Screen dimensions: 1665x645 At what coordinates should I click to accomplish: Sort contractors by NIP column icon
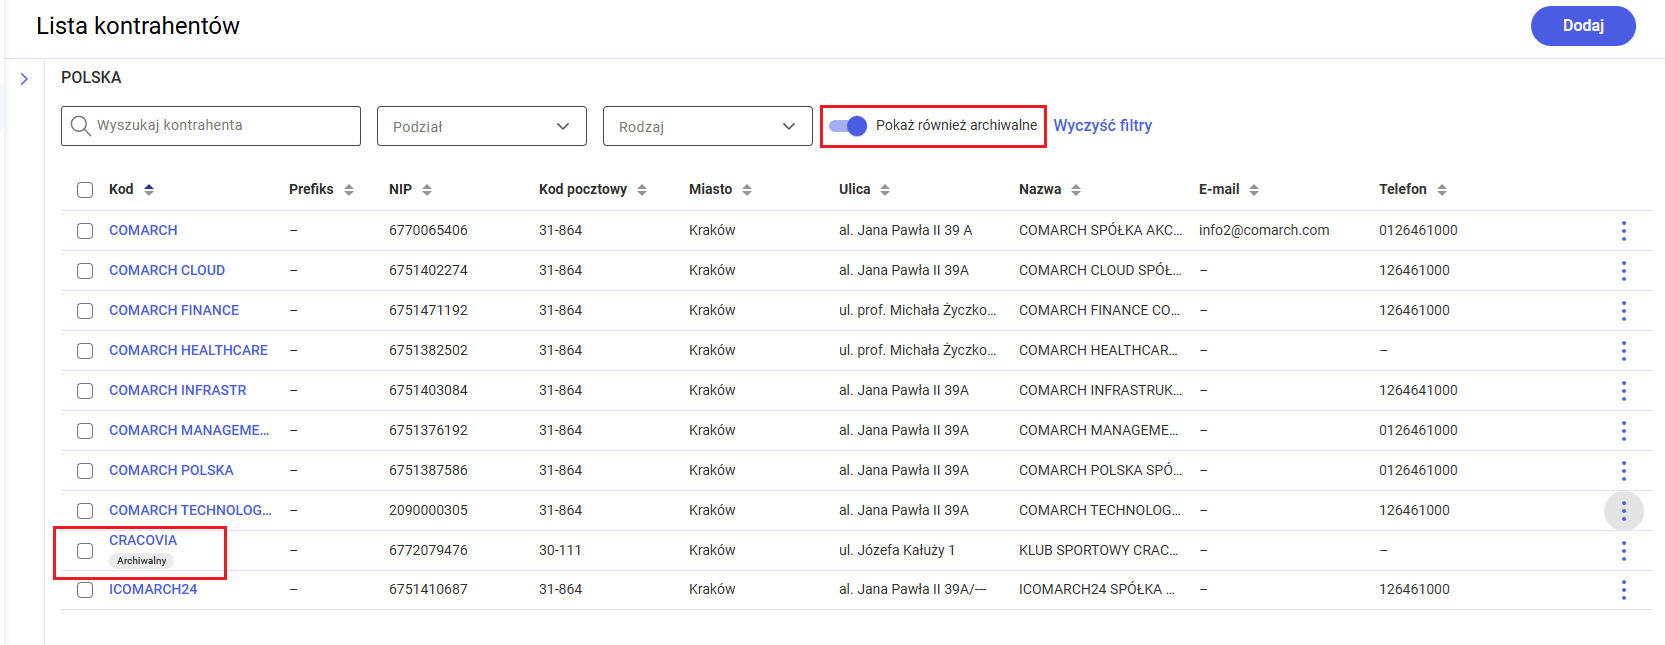click(427, 190)
